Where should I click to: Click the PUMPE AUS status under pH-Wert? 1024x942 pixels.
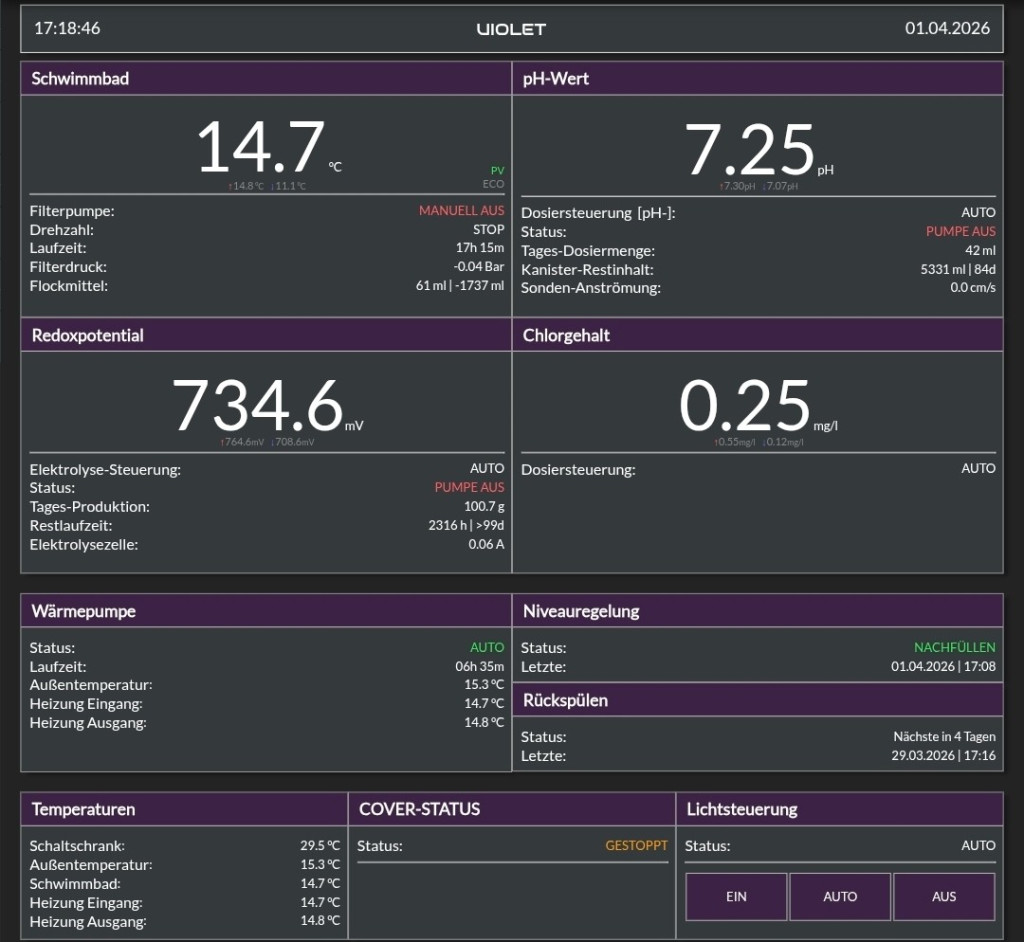point(961,231)
